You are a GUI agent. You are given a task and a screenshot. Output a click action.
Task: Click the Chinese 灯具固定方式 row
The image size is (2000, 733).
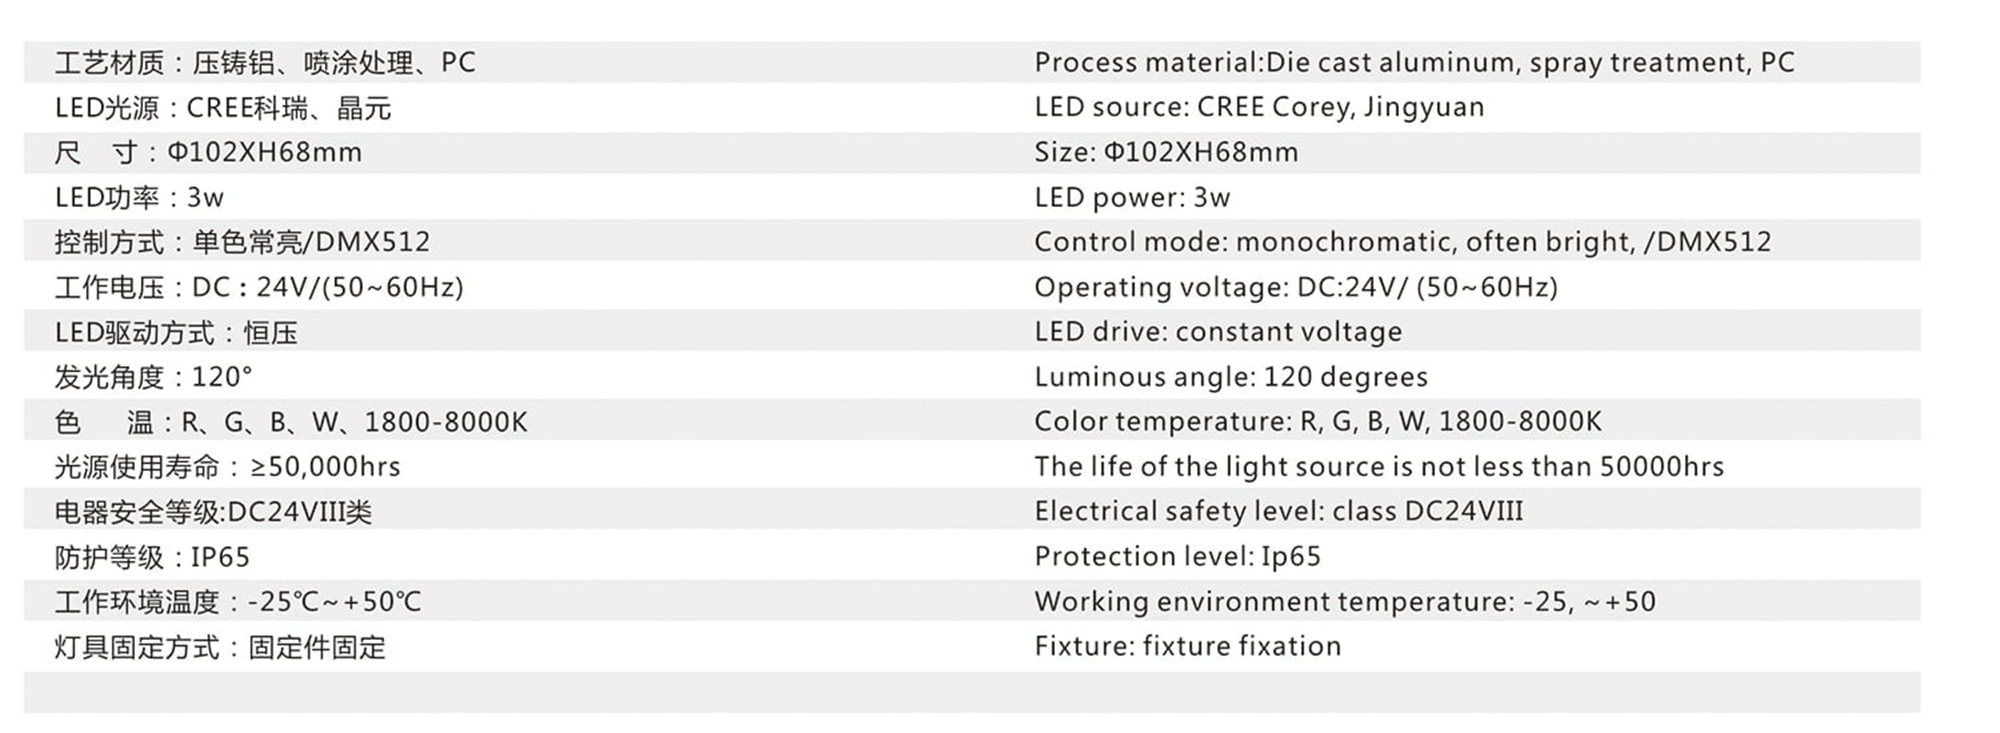220,647
